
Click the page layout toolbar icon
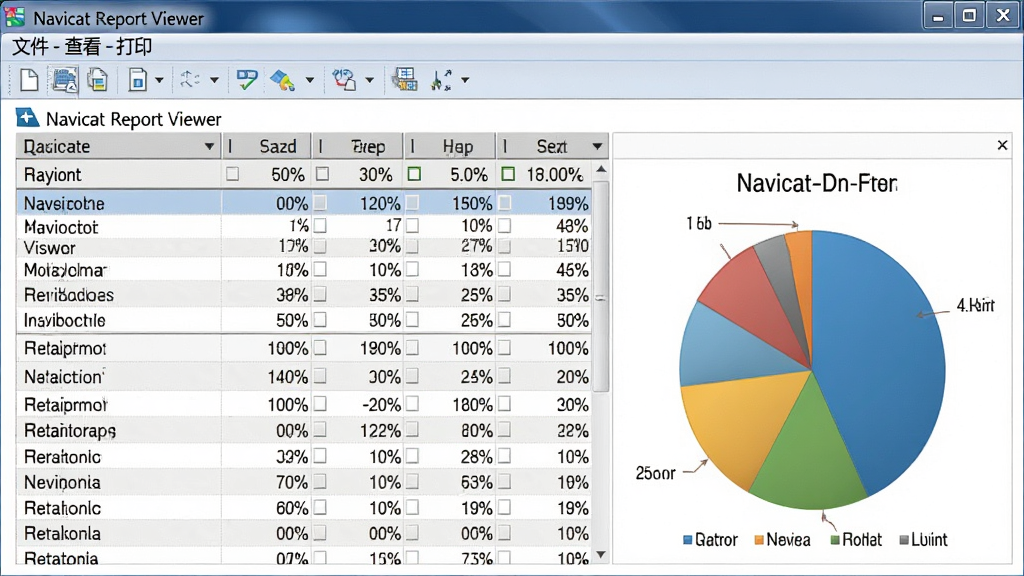coord(137,80)
